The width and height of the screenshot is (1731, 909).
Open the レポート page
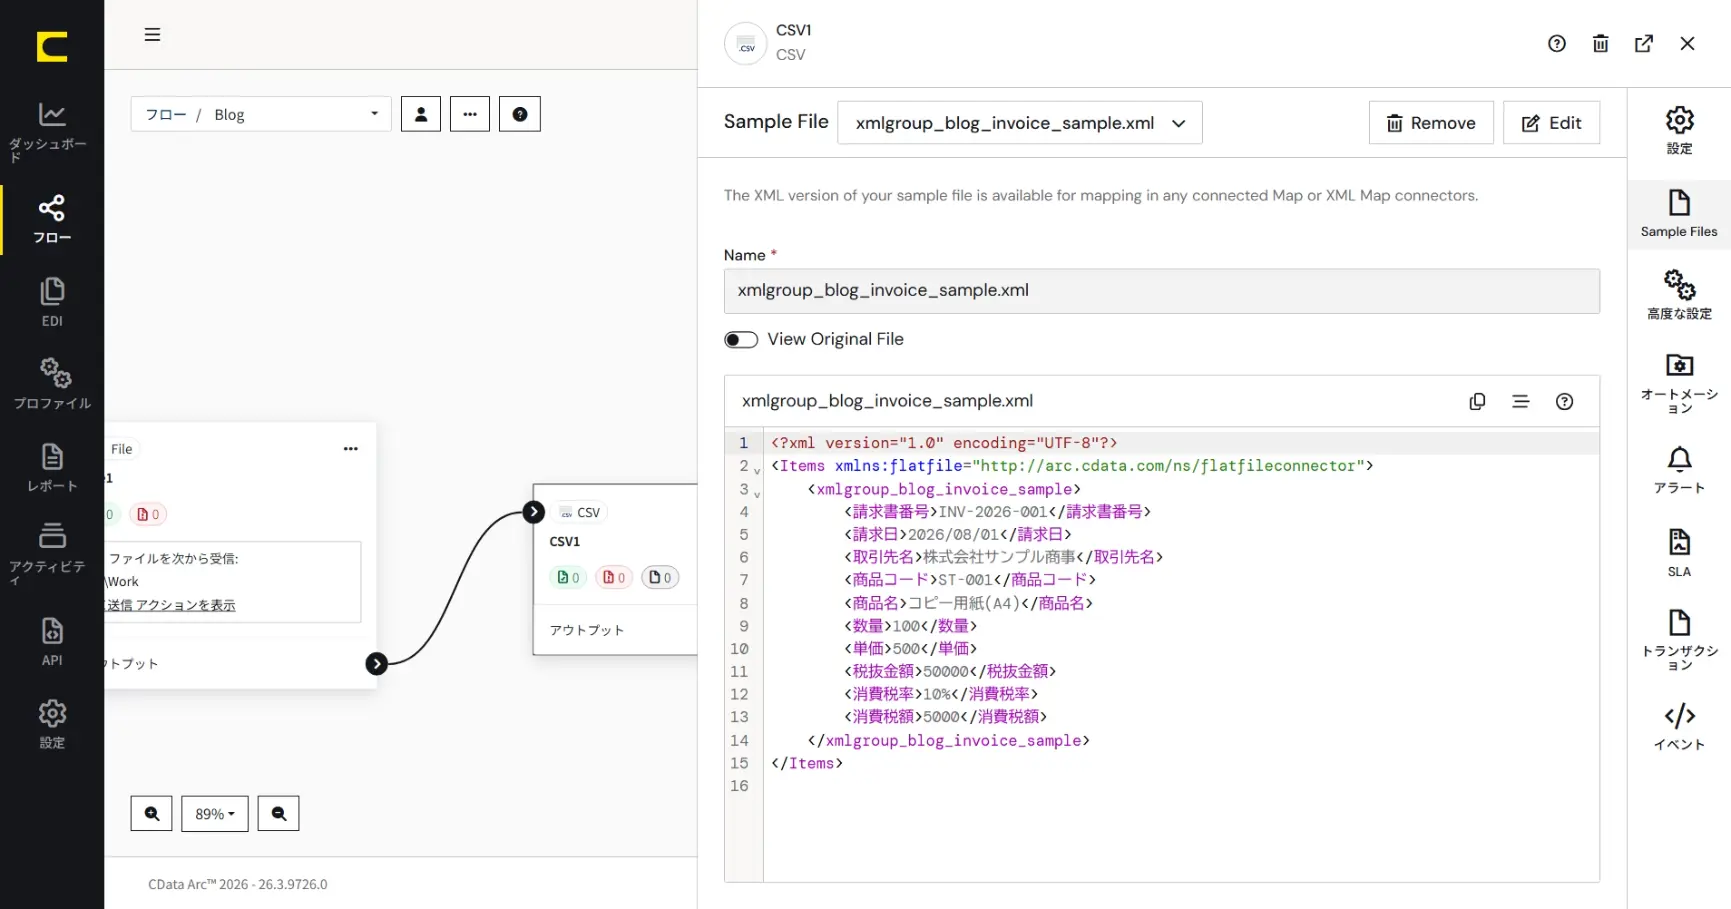pyautogui.click(x=52, y=468)
